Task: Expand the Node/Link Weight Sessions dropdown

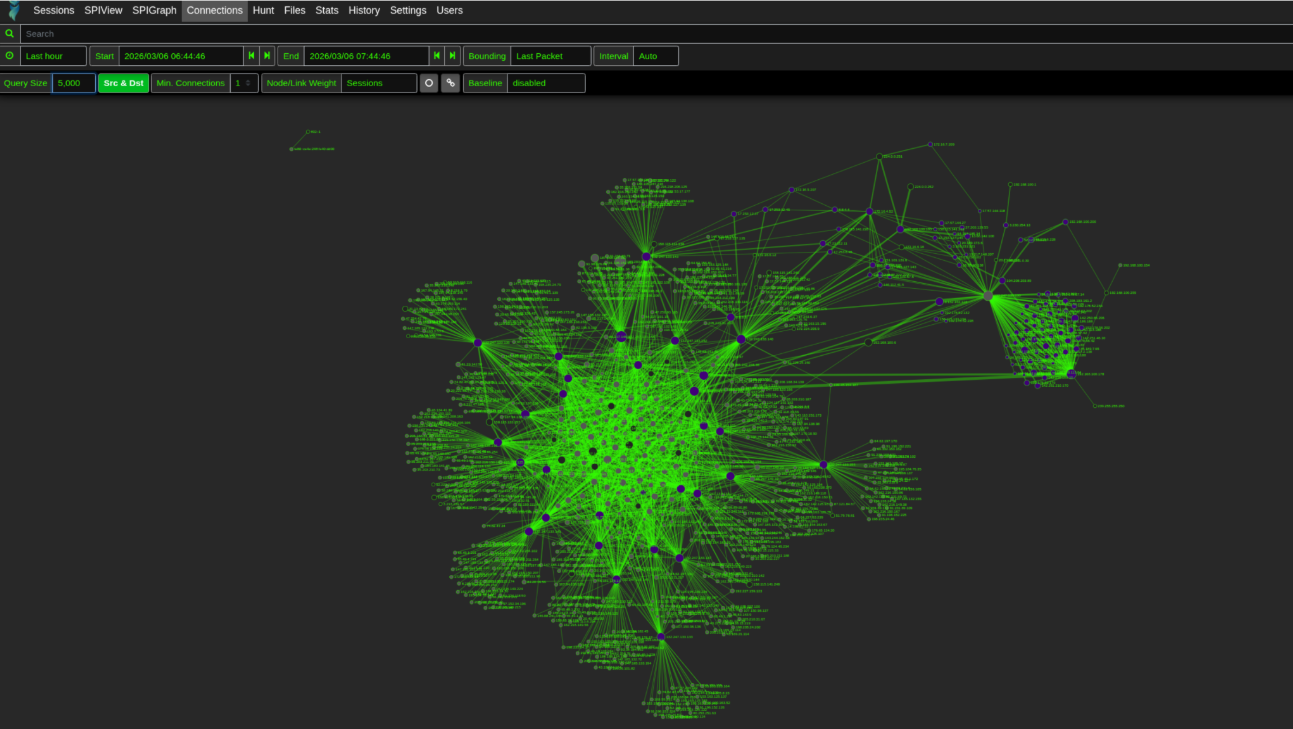Action: click(378, 83)
